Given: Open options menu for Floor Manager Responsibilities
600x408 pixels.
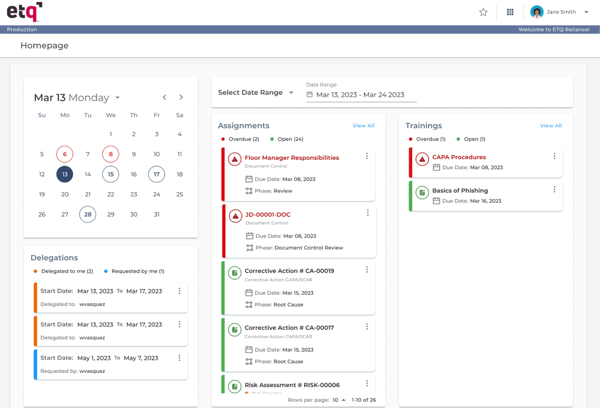Looking at the screenshot, I should click(367, 156).
